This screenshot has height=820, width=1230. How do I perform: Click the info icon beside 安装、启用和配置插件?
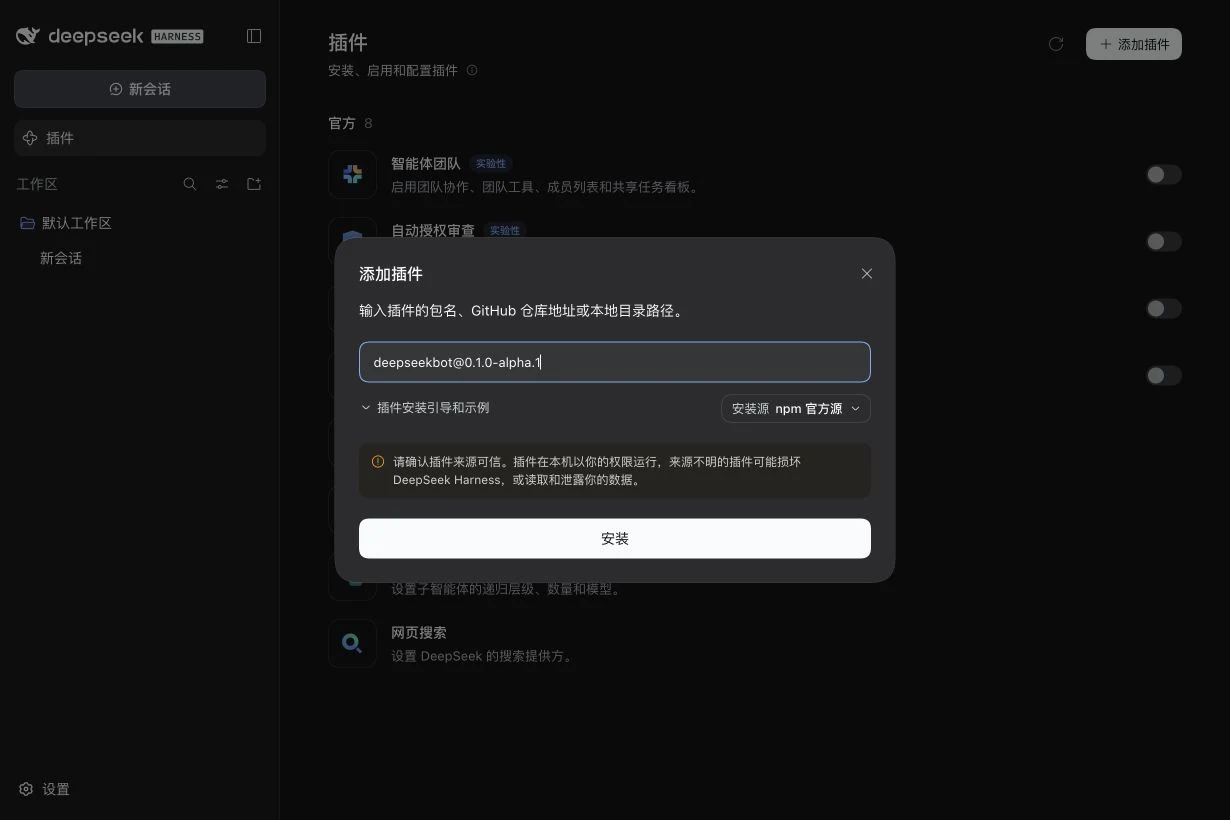[472, 70]
